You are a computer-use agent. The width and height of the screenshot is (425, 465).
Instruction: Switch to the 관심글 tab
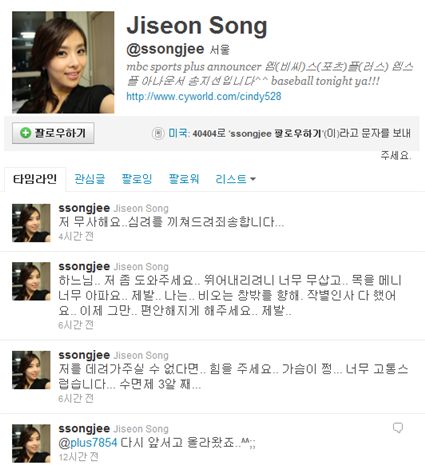pos(90,179)
